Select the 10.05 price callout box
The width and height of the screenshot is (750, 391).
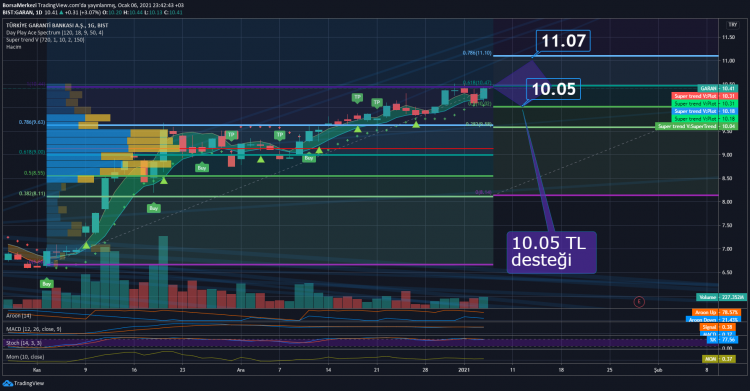(x=553, y=89)
